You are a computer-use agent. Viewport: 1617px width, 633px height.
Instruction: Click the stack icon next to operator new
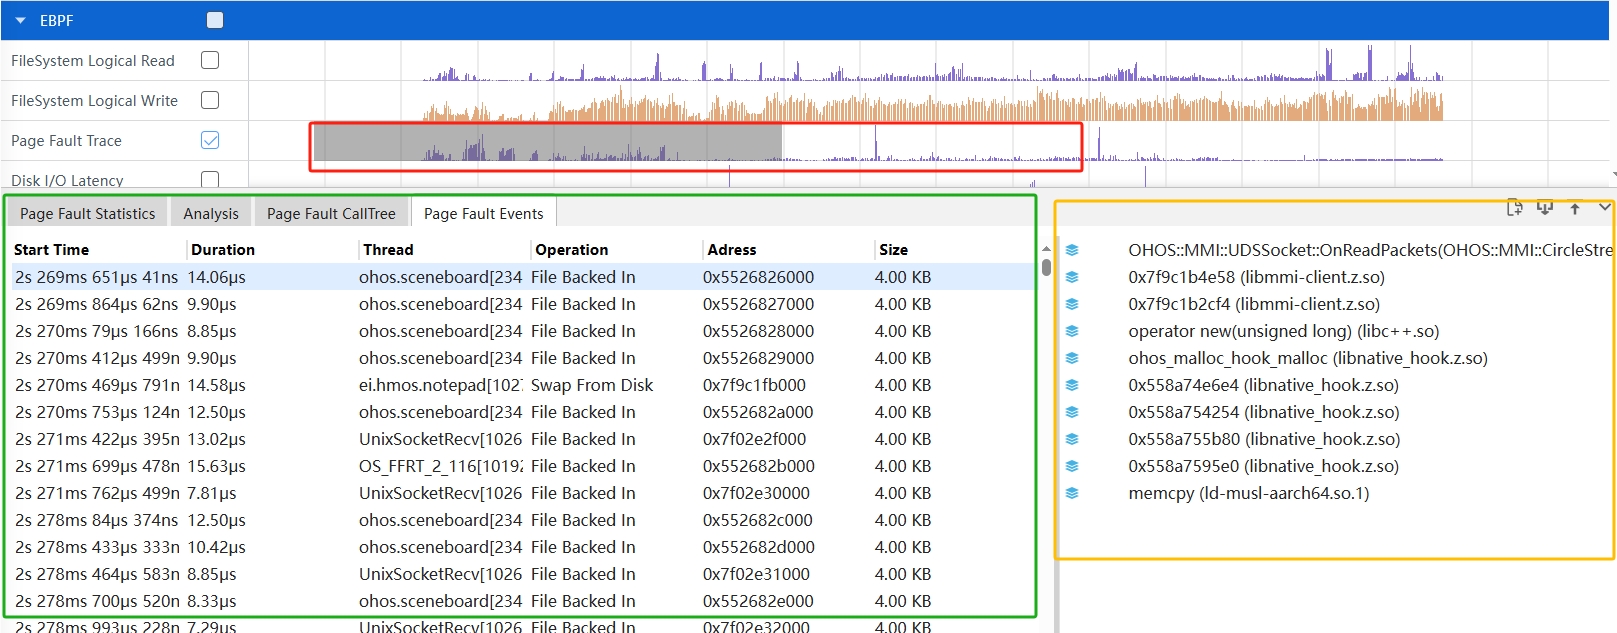coord(1072,331)
